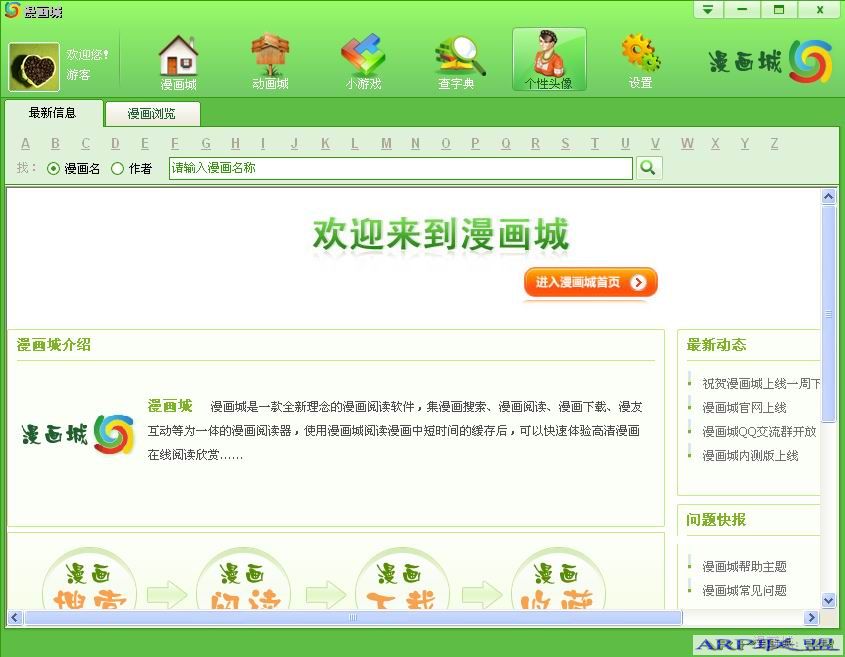Viewport: 845px width, 657px height.
Task: Open the 动画城 section icon
Action: (x=269, y=60)
